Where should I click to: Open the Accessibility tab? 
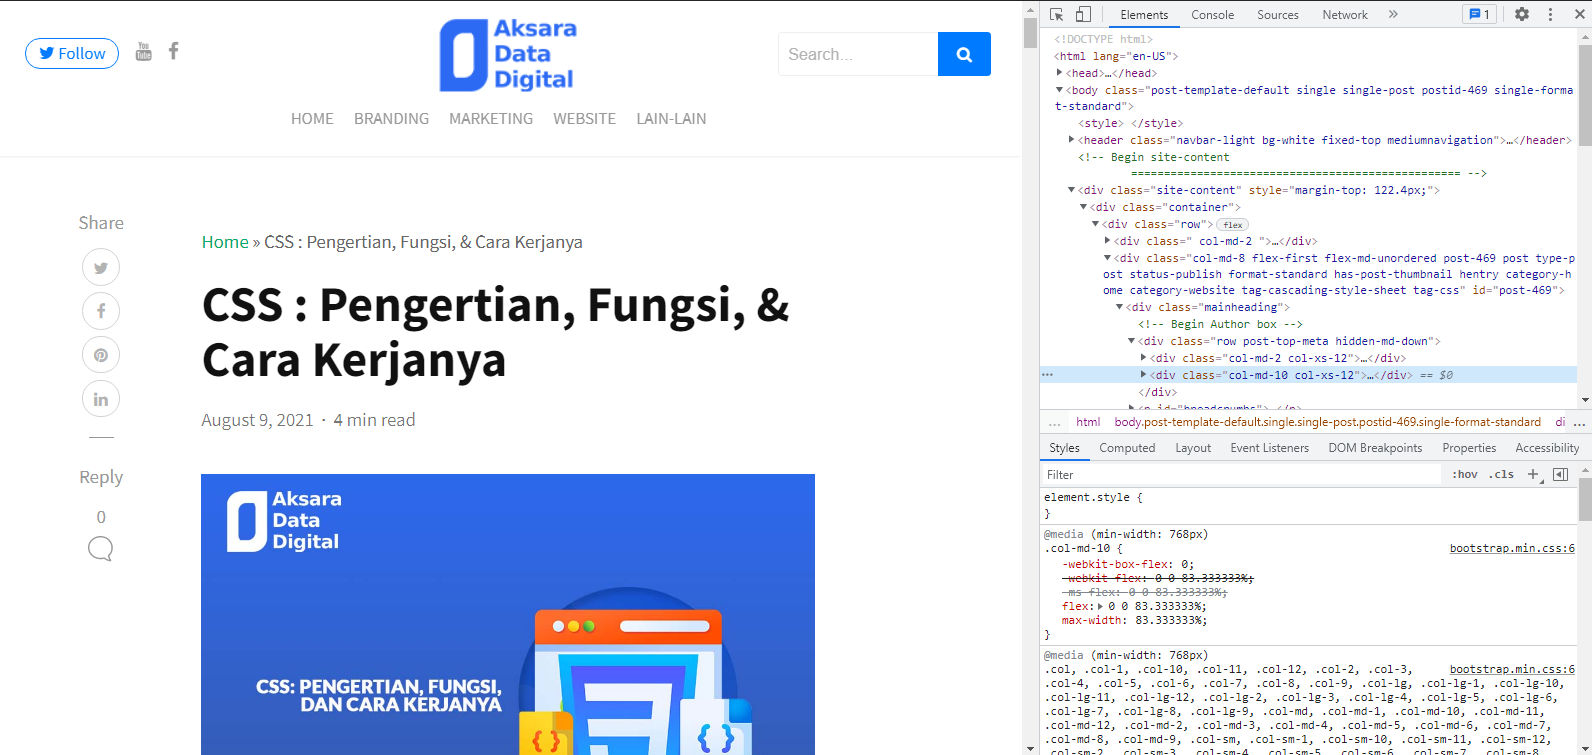point(1547,448)
